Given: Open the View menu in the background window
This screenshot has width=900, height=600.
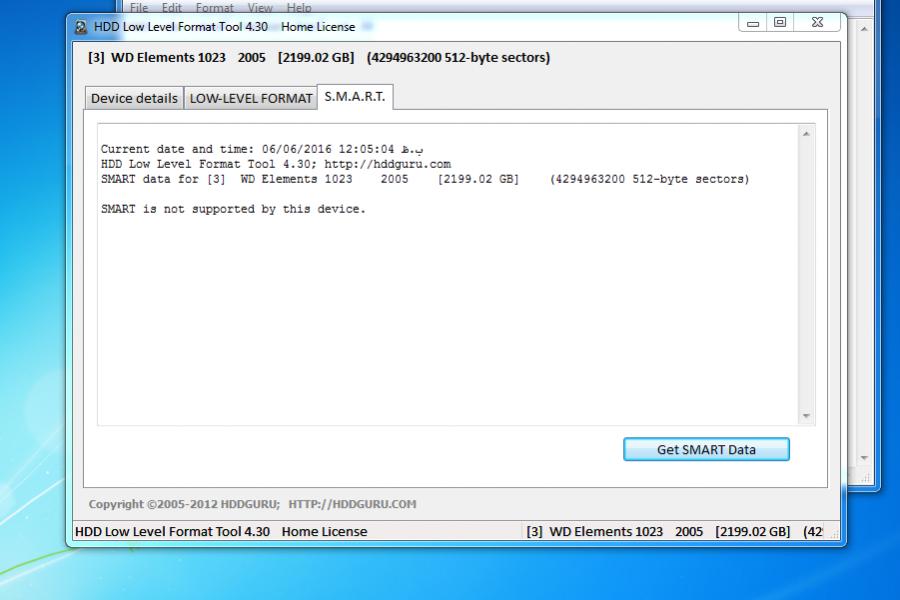Looking at the screenshot, I should (x=260, y=7).
